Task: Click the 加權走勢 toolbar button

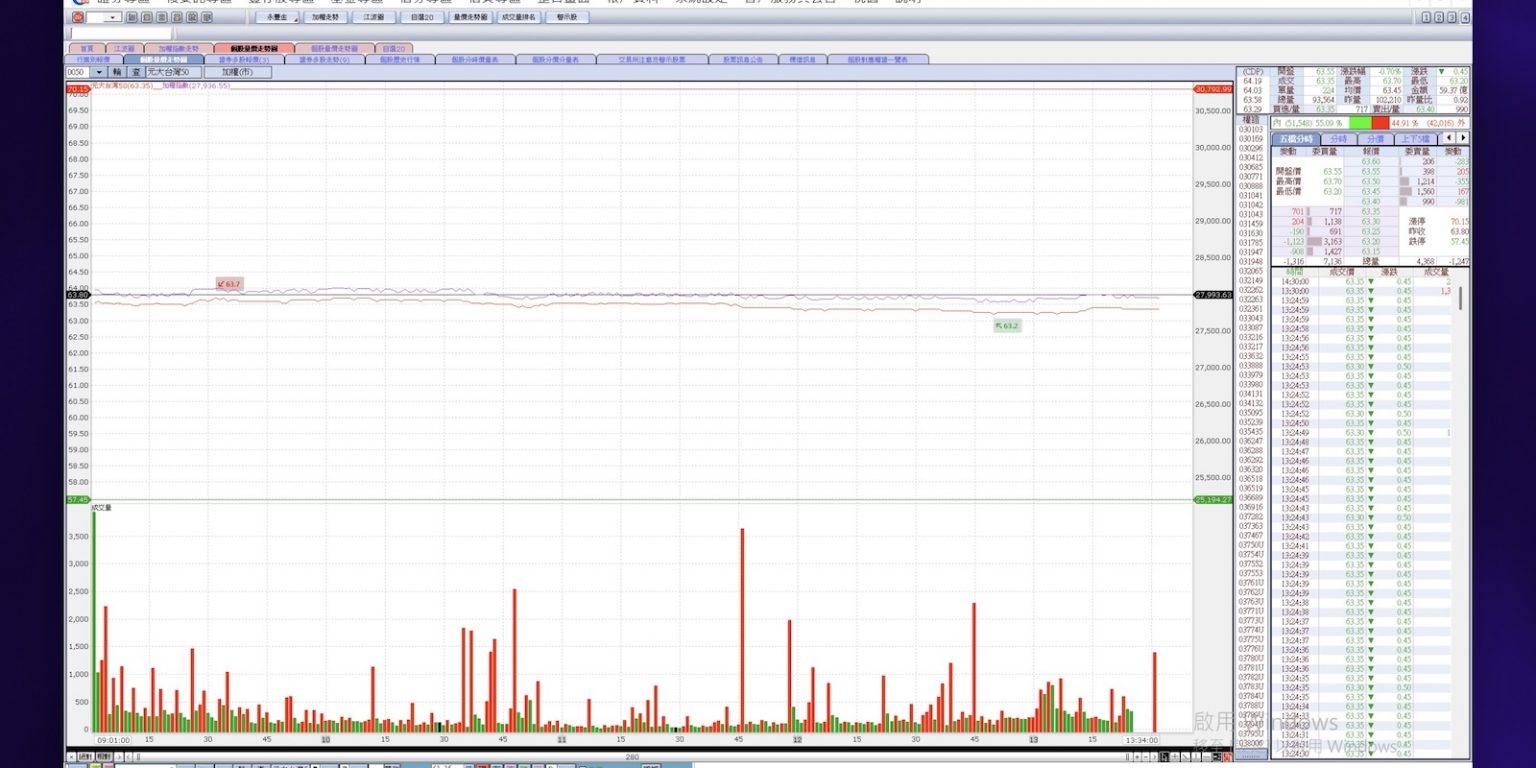Action: (325, 17)
